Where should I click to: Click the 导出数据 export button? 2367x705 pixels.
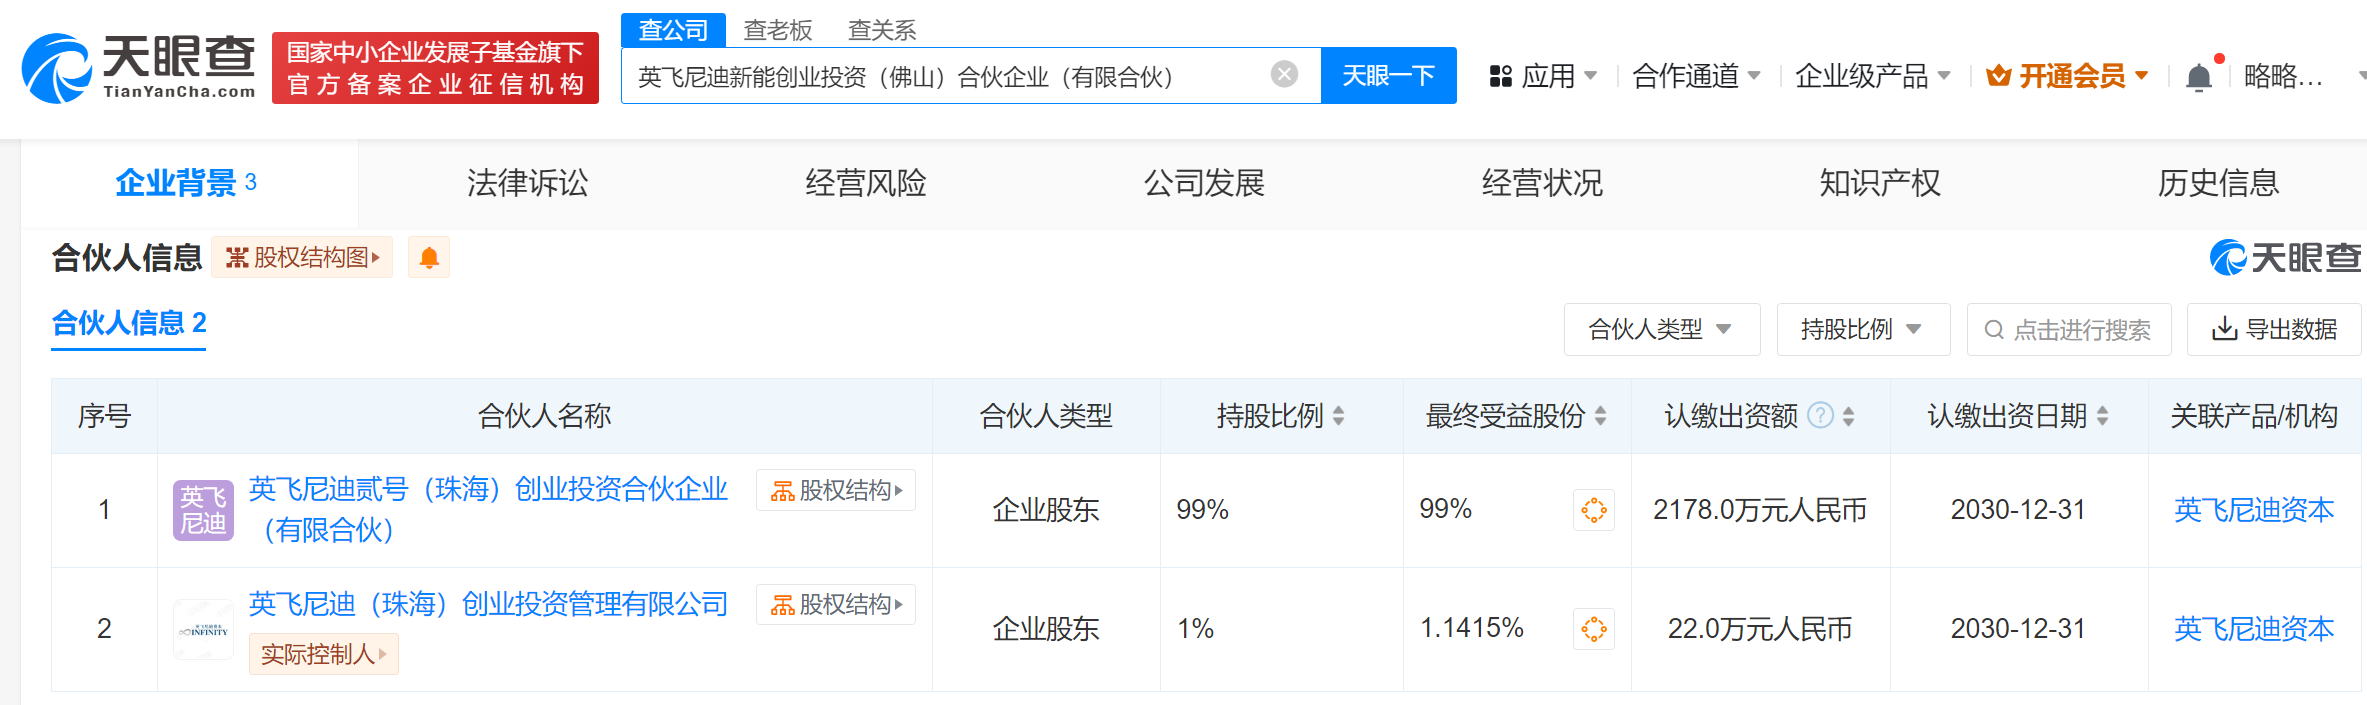[2274, 330]
